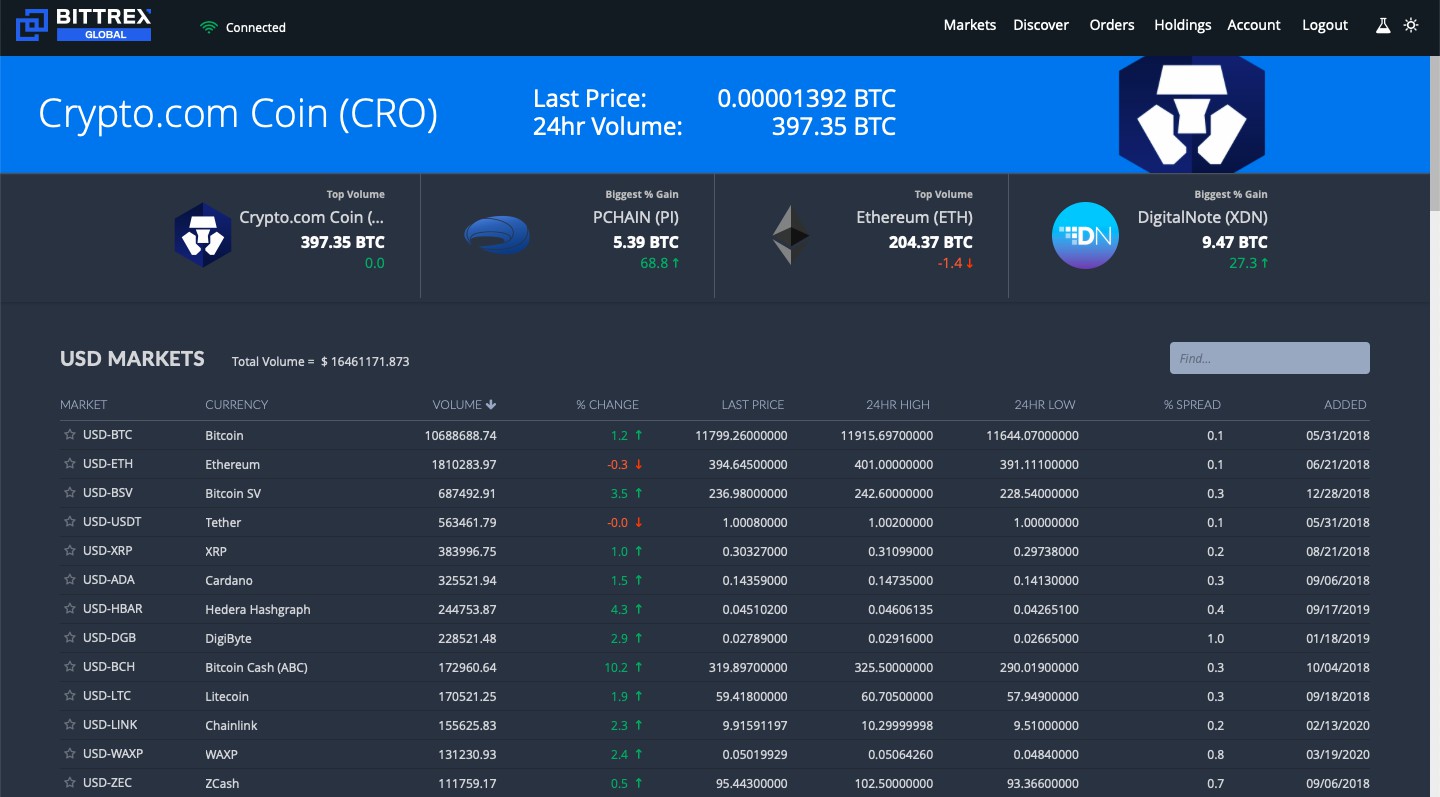Screen dimensions: 1440x797
Task: Open the USD-HBAR market link
Action: pos(113,609)
